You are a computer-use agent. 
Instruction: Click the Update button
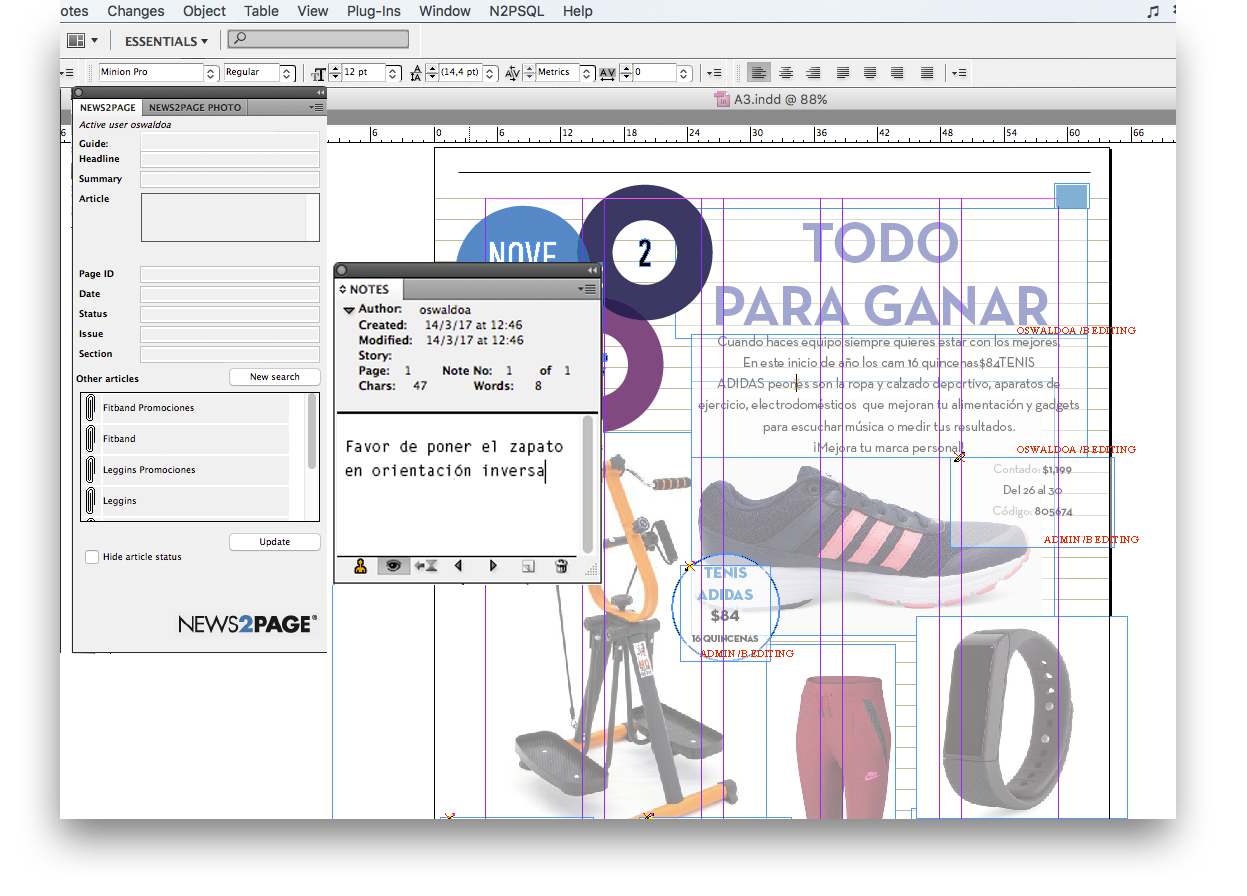point(275,542)
